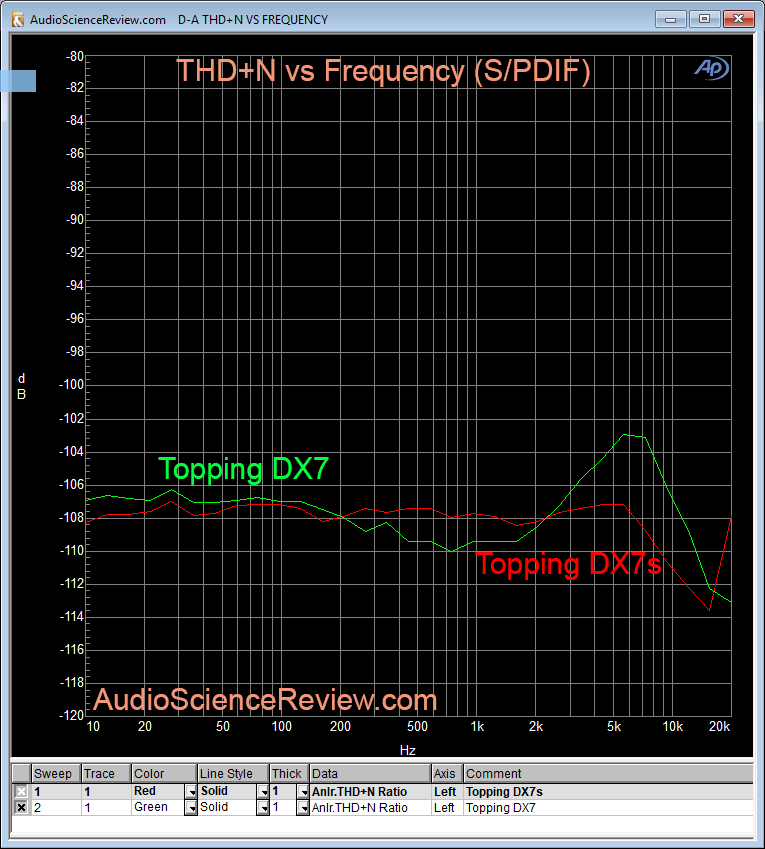Click the Color column header
Viewport: 765px width, 849px height.
(164, 773)
